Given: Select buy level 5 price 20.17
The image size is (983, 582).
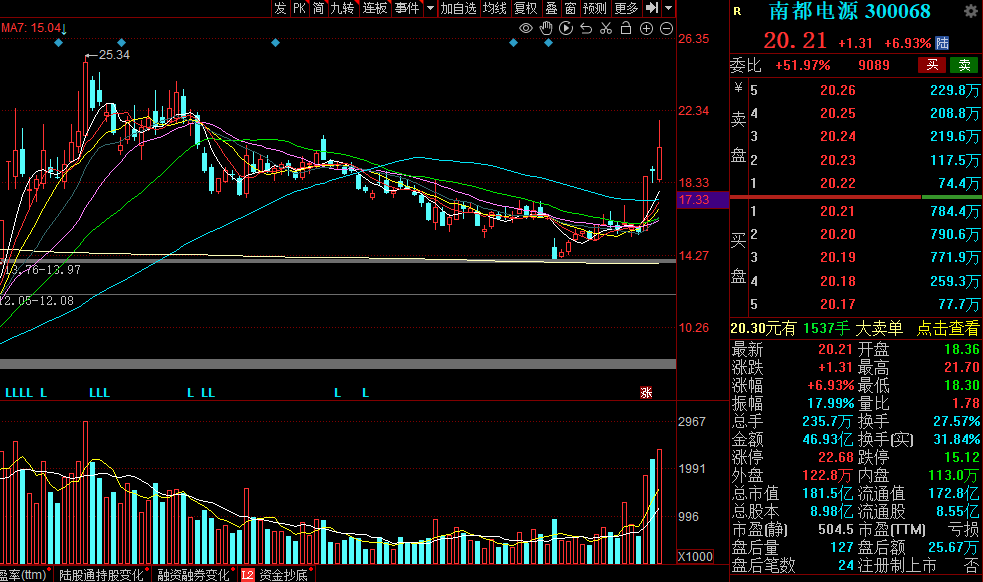Looking at the screenshot, I should coord(838,305).
